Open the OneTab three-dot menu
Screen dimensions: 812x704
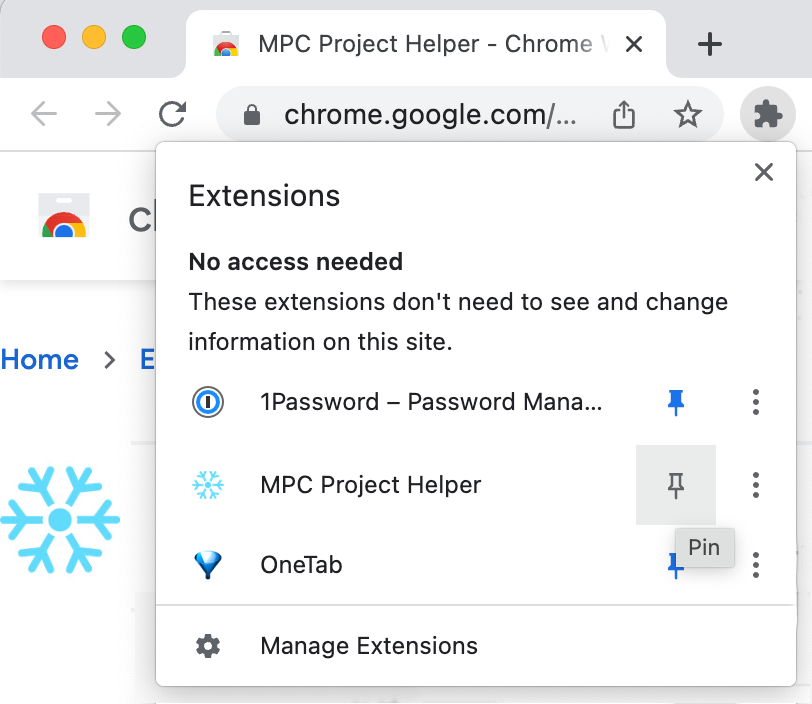click(756, 565)
